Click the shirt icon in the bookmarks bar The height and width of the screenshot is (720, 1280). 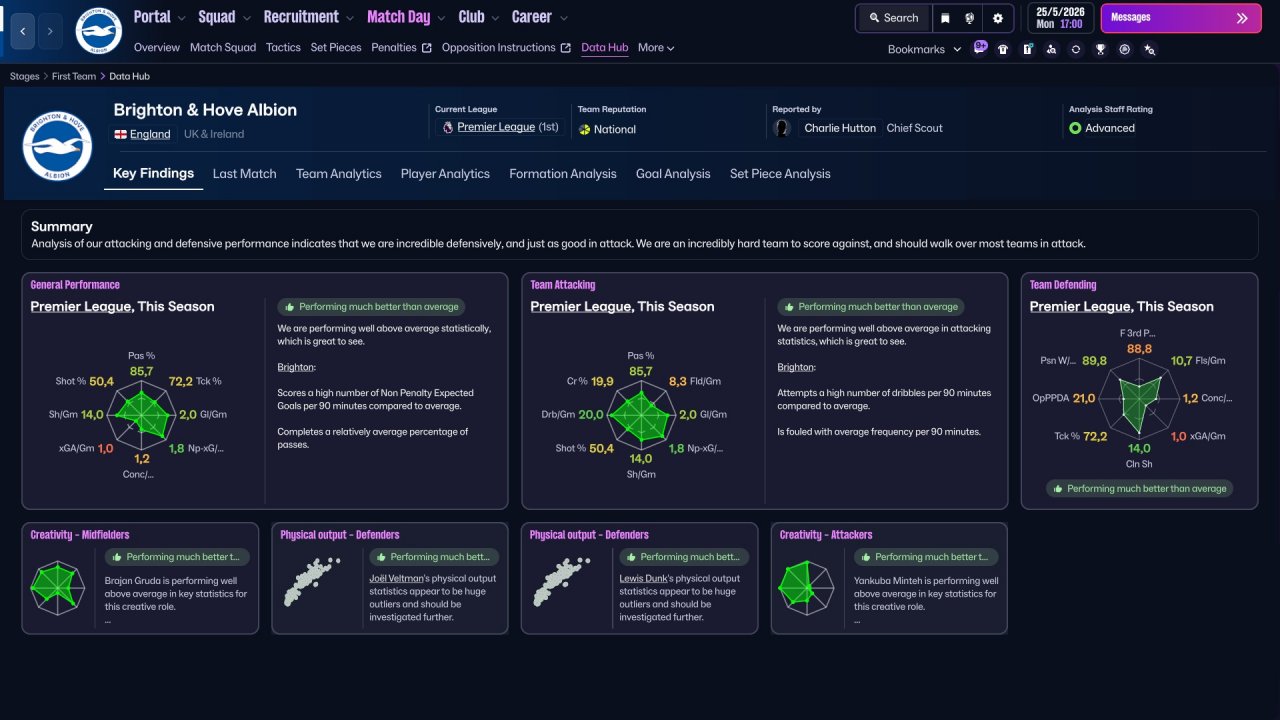pyautogui.click(x=1003, y=49)
